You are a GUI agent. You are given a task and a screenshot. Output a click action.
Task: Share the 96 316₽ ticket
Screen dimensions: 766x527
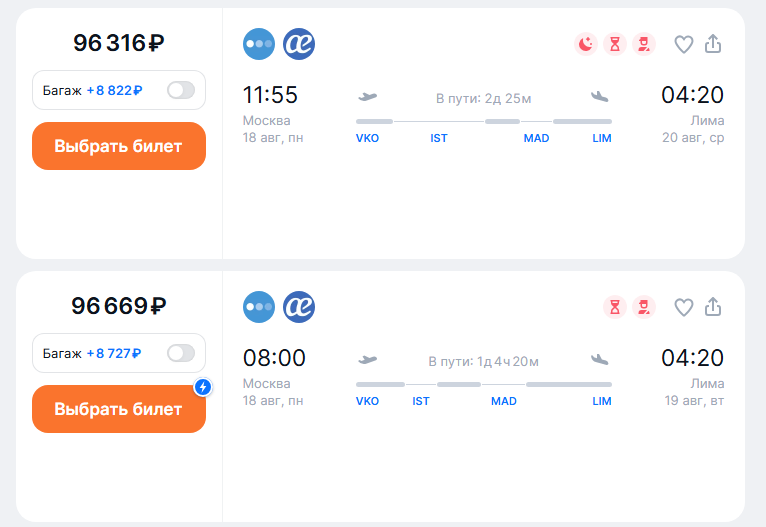(713, 44)
